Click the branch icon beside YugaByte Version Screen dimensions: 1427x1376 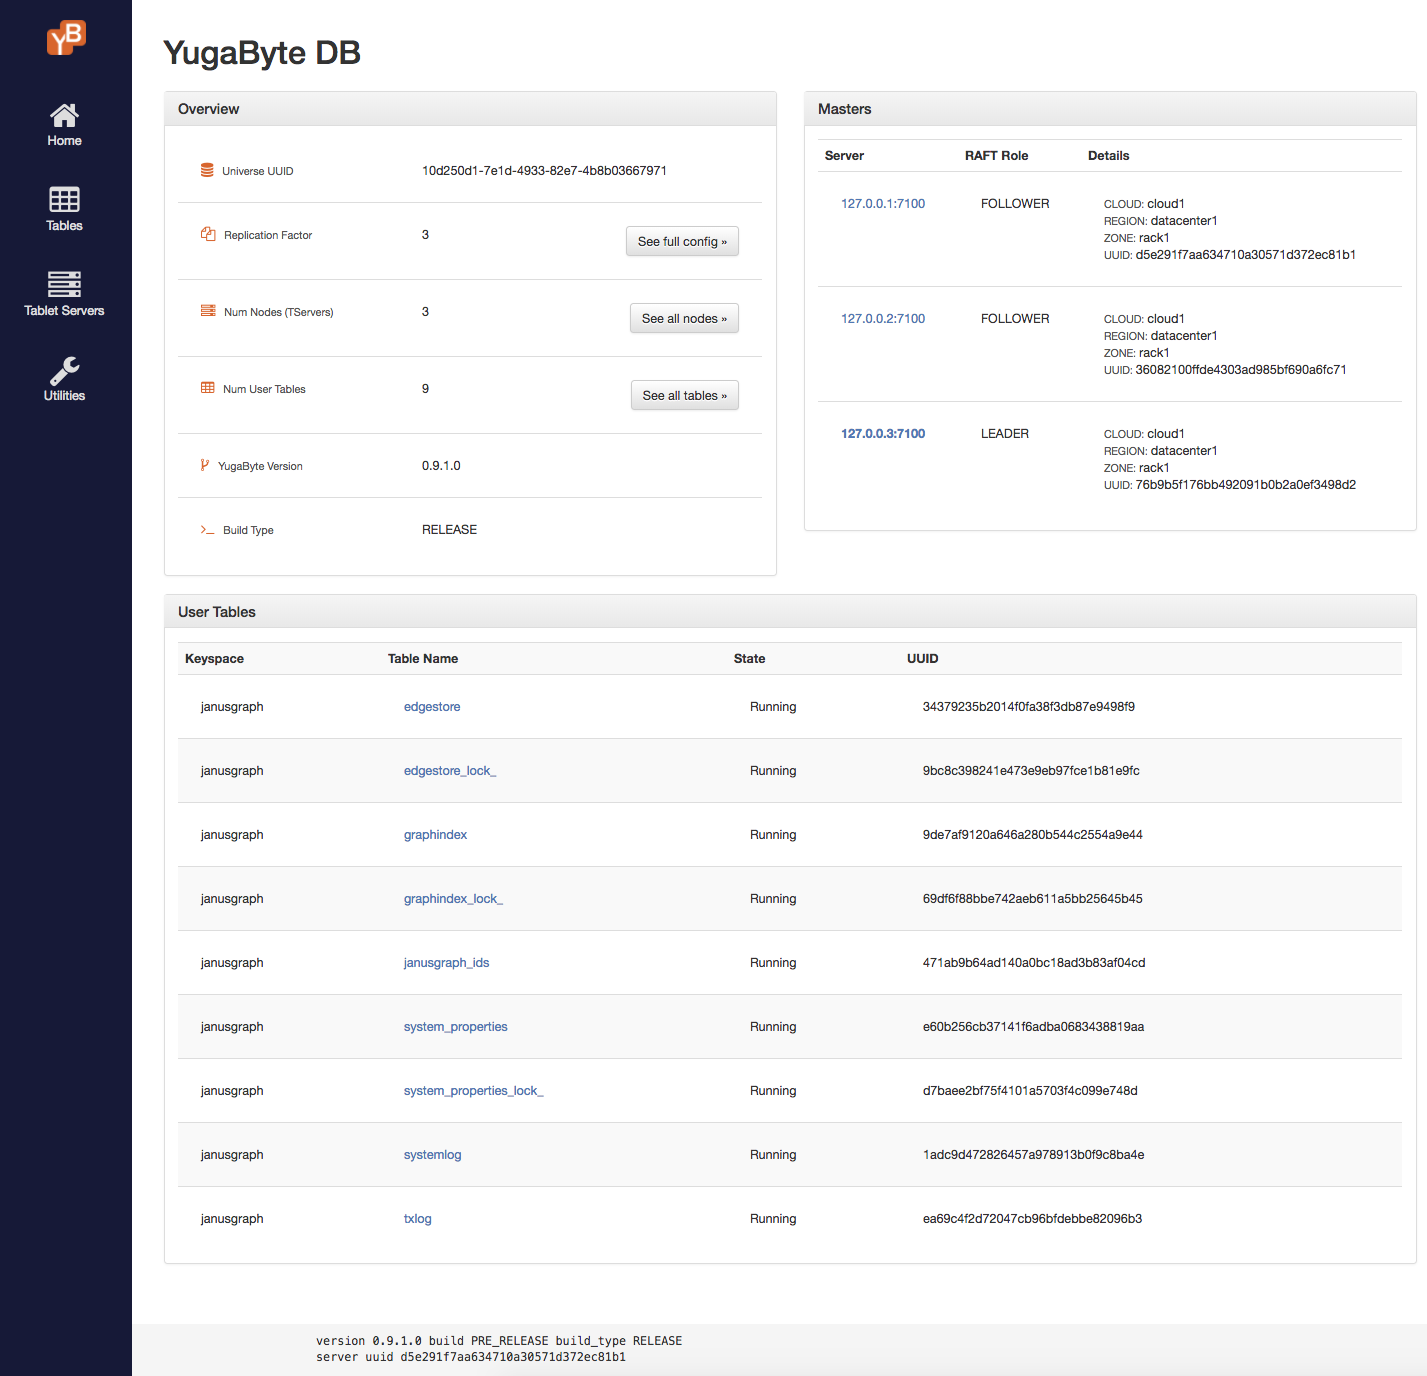click(x=204, y=465)
